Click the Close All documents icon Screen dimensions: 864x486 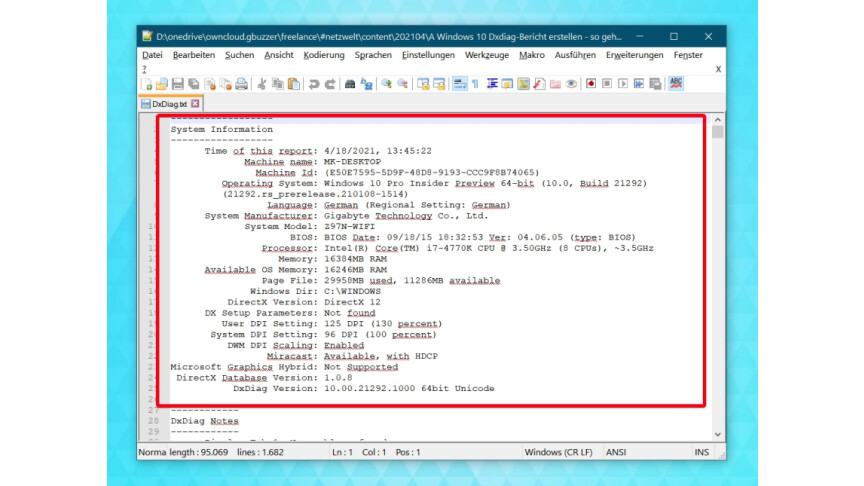[225, 84]
